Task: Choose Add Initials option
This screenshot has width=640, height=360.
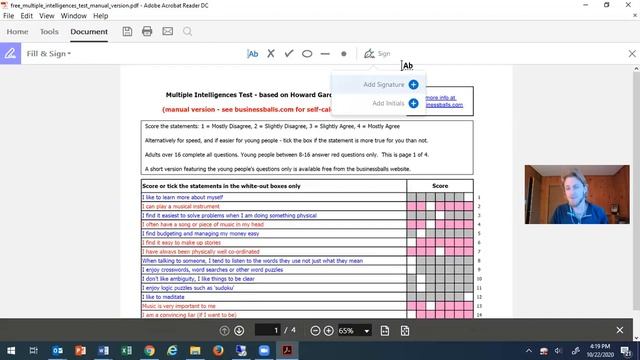Action: point(379,103)
